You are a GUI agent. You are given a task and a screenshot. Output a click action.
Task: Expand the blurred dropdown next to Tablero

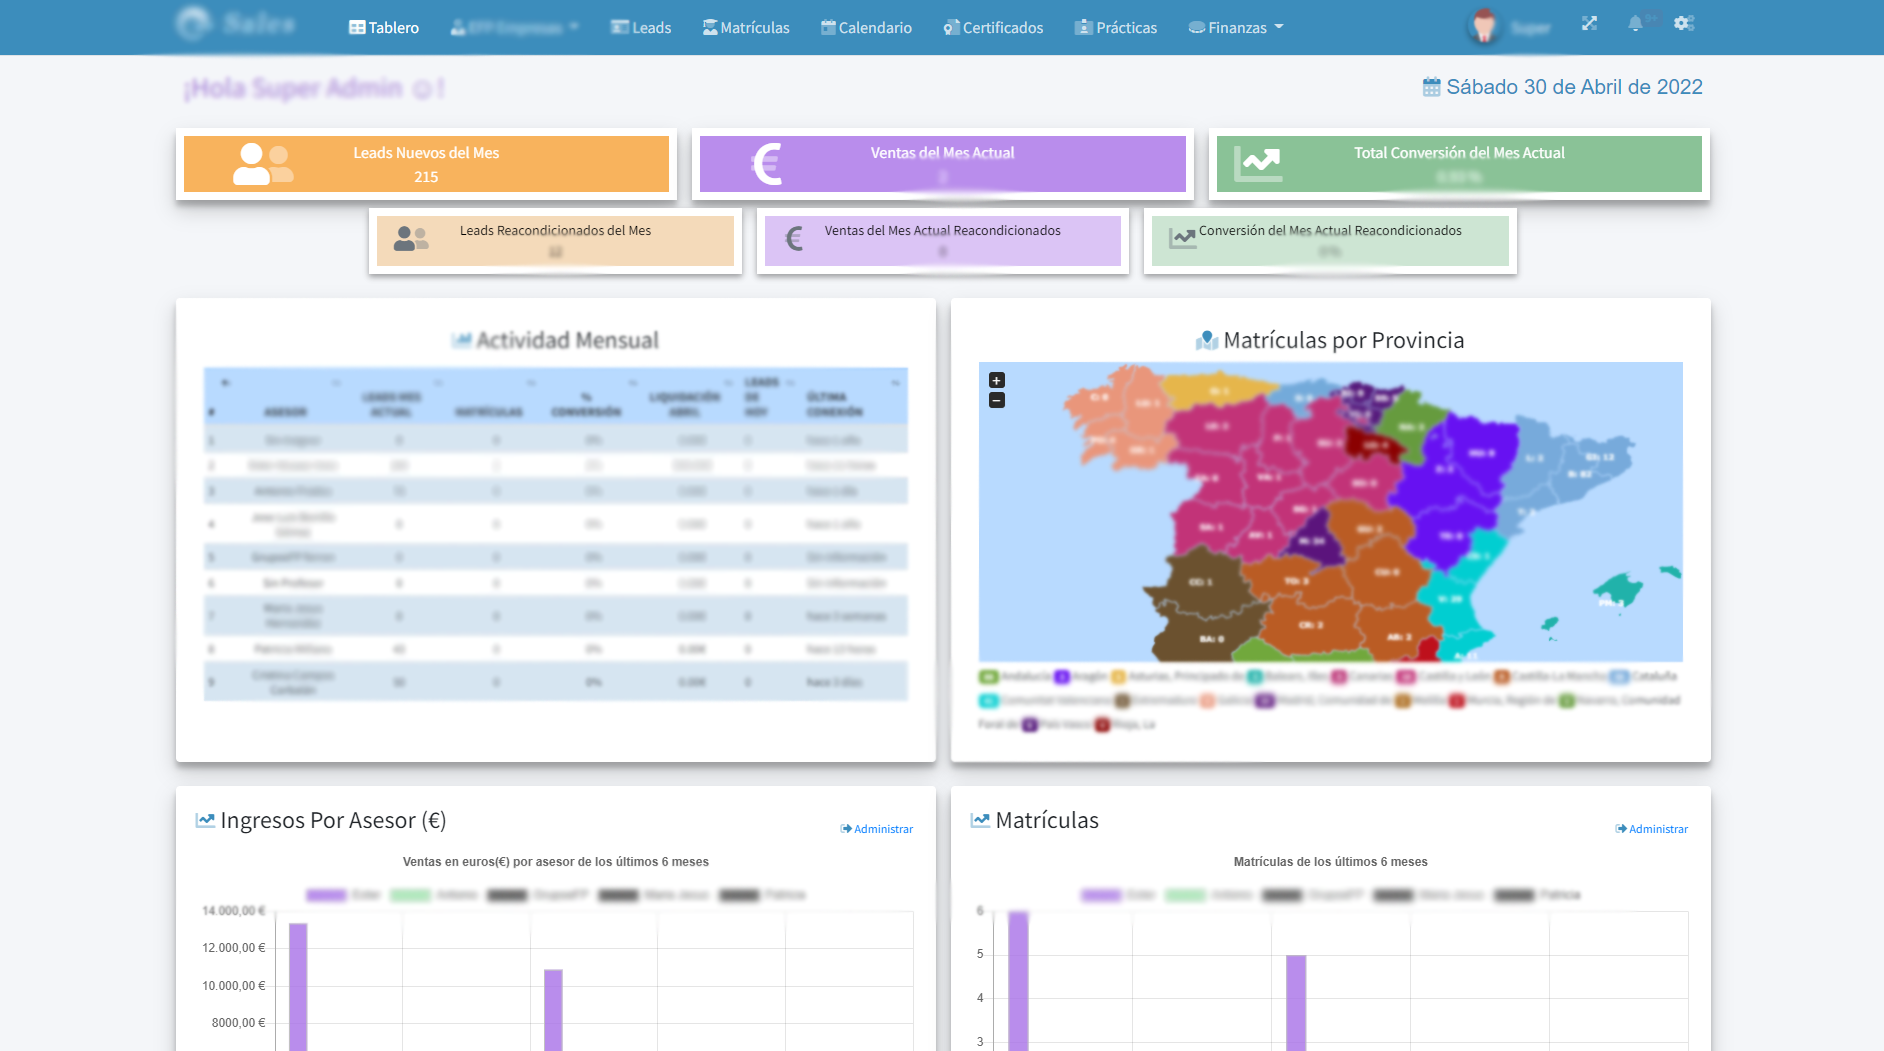[514, 28]
